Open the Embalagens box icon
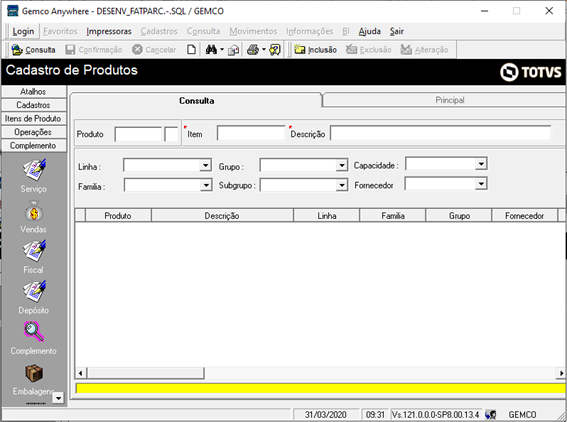 [x=34, y=373]
